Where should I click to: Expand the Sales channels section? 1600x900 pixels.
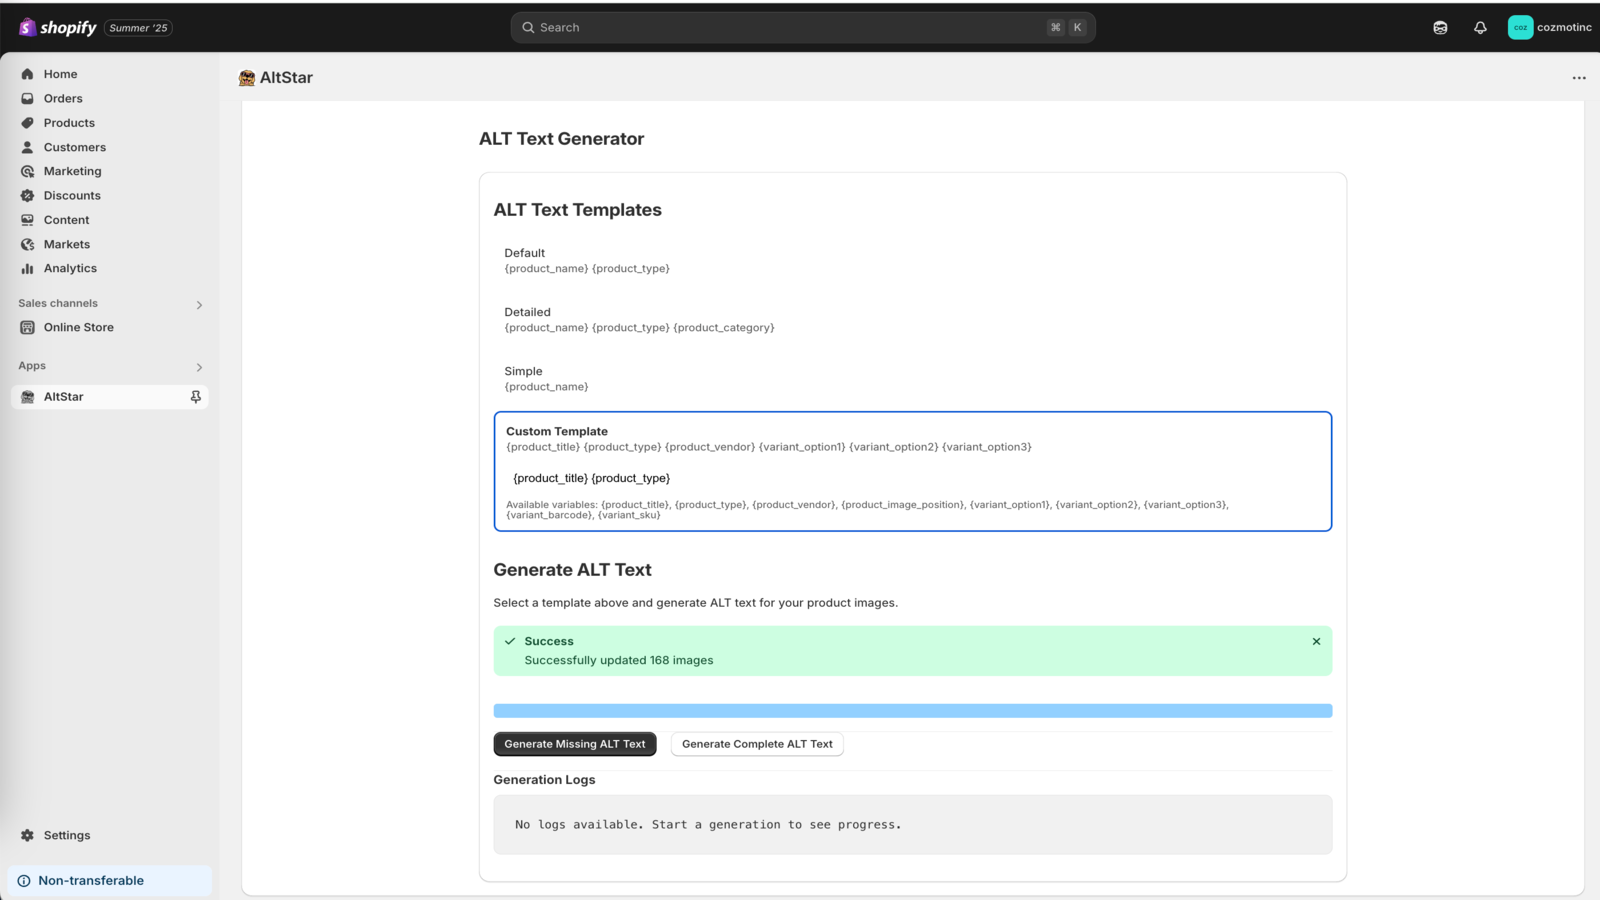click(199, 305)
